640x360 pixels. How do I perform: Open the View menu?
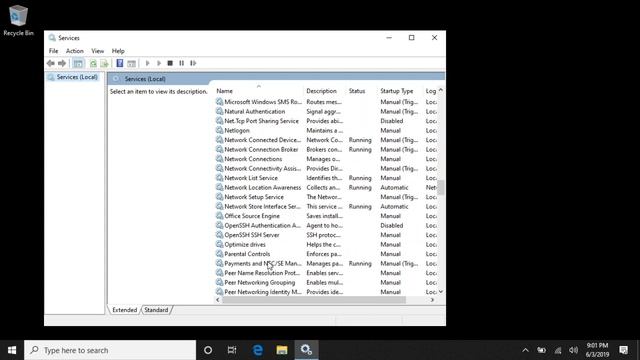pyautogui.click(x=98, y=51)
